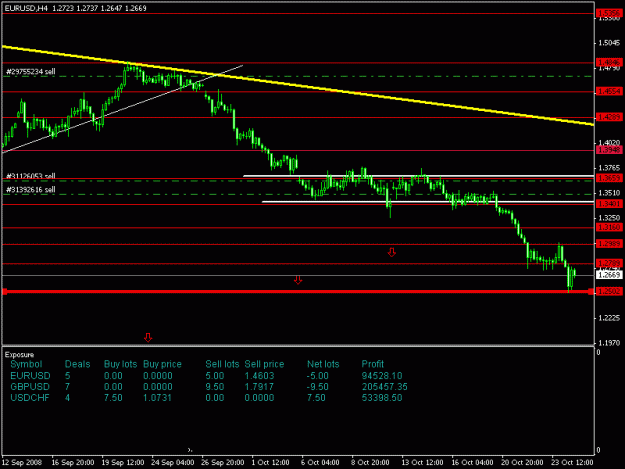Click the red down arrow below 24 Sep

coord(148,338)
